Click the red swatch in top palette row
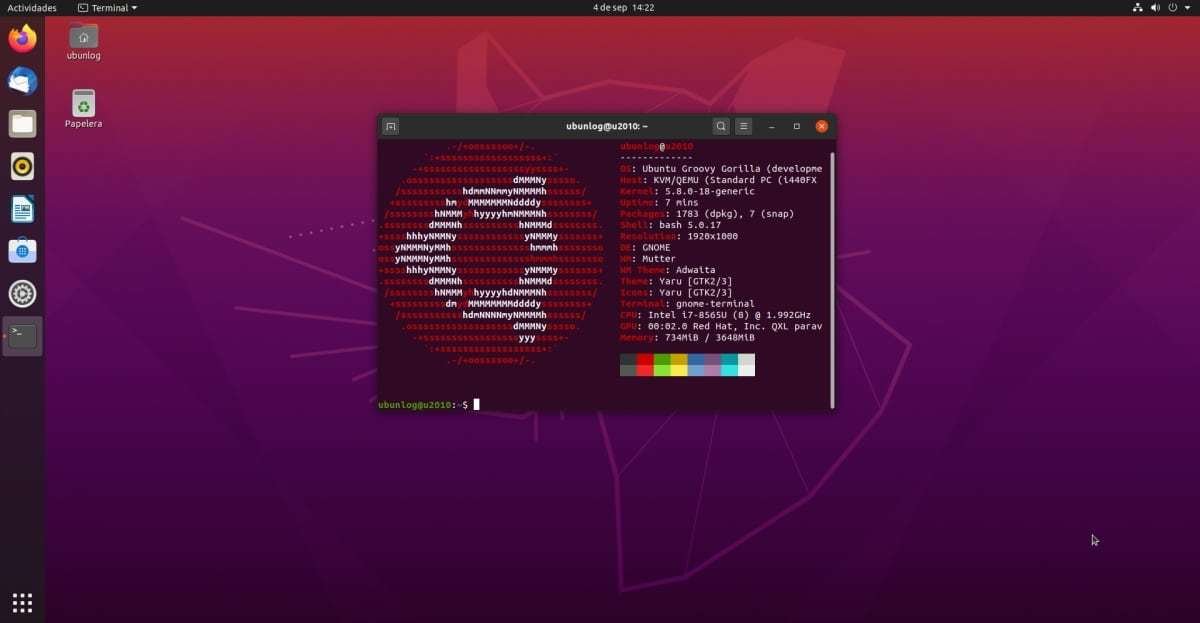This screenshot has height=623, width=1200. [x=645, y=359]
